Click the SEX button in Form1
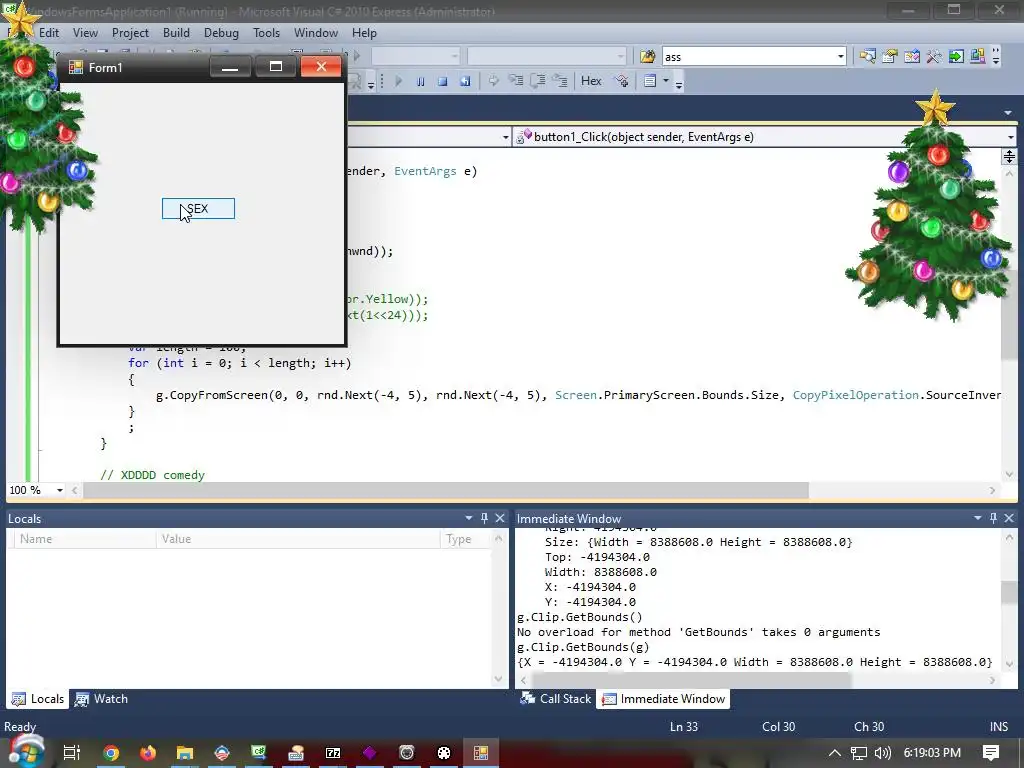Screen dimensions: 1024x768 [199, 209]
